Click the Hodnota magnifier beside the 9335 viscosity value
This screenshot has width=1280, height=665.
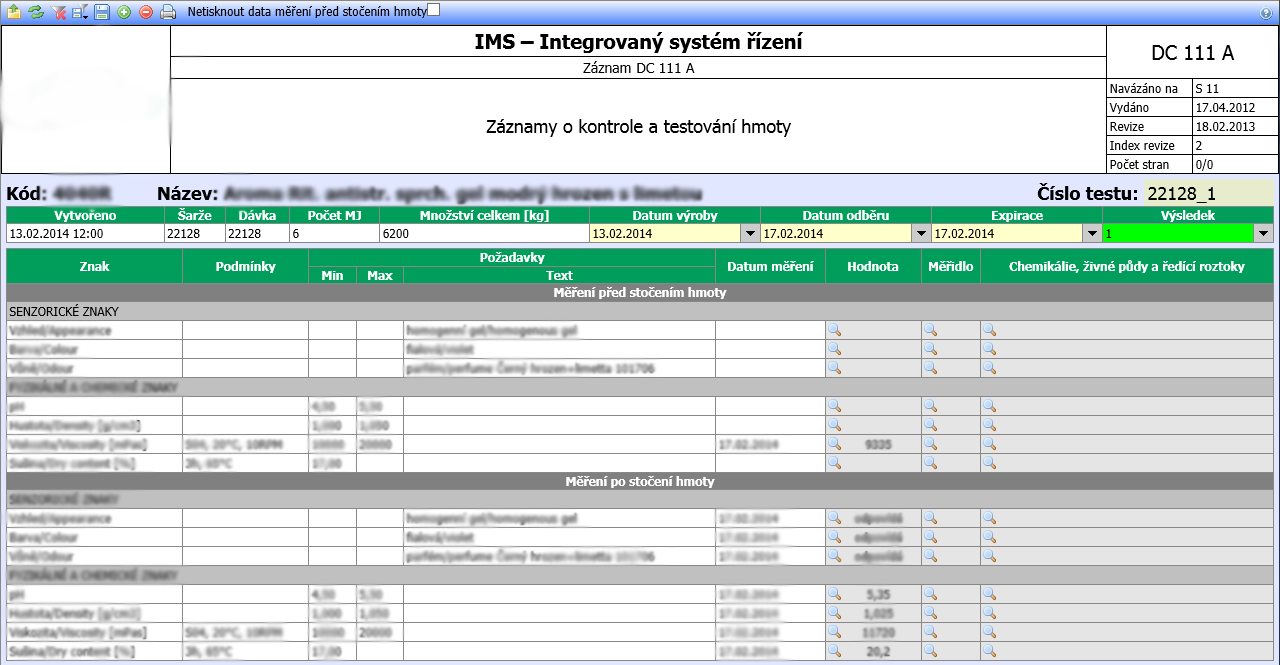[835, 444]
